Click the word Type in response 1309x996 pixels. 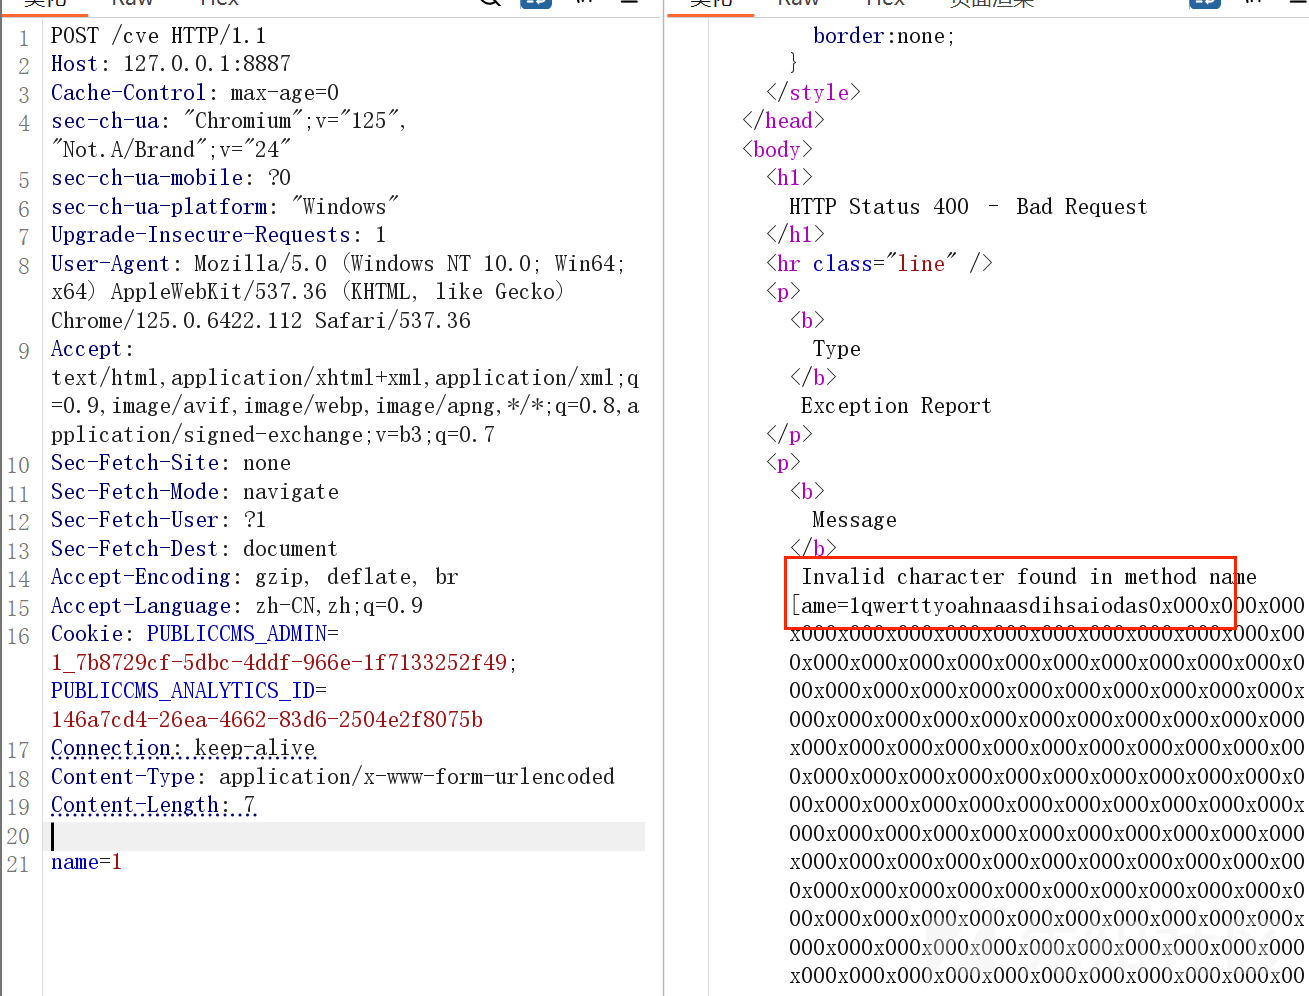pyautogui.click(x=837, y=349)
